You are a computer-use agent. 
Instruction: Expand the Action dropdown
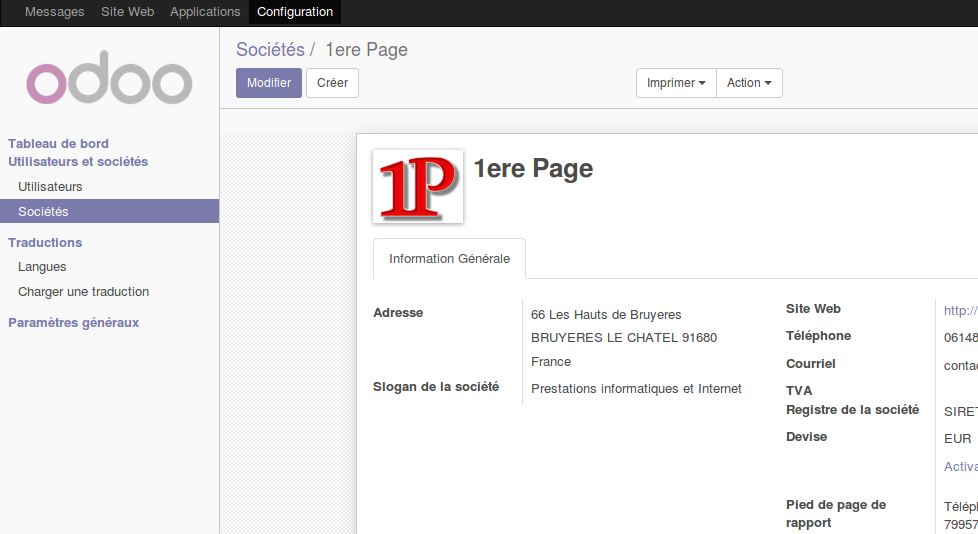pyautogui.click(x=749, y=83)
